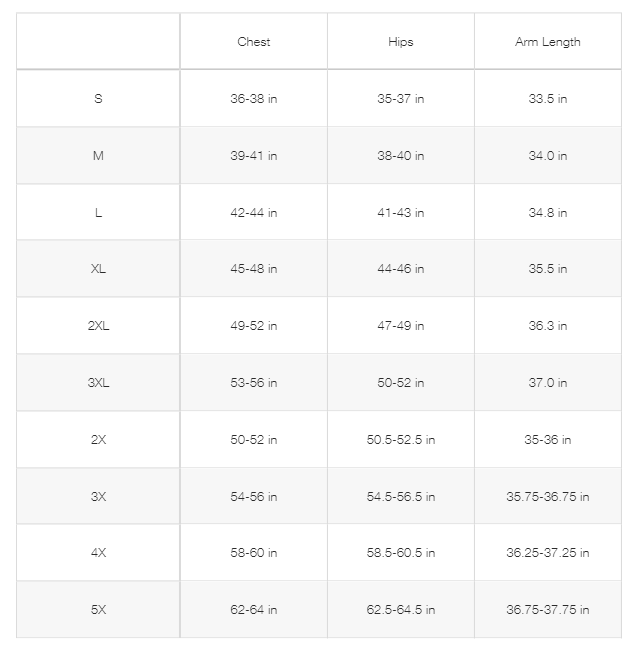Click the Hips column header
637x651 pixels.
[x=400, y=42]
